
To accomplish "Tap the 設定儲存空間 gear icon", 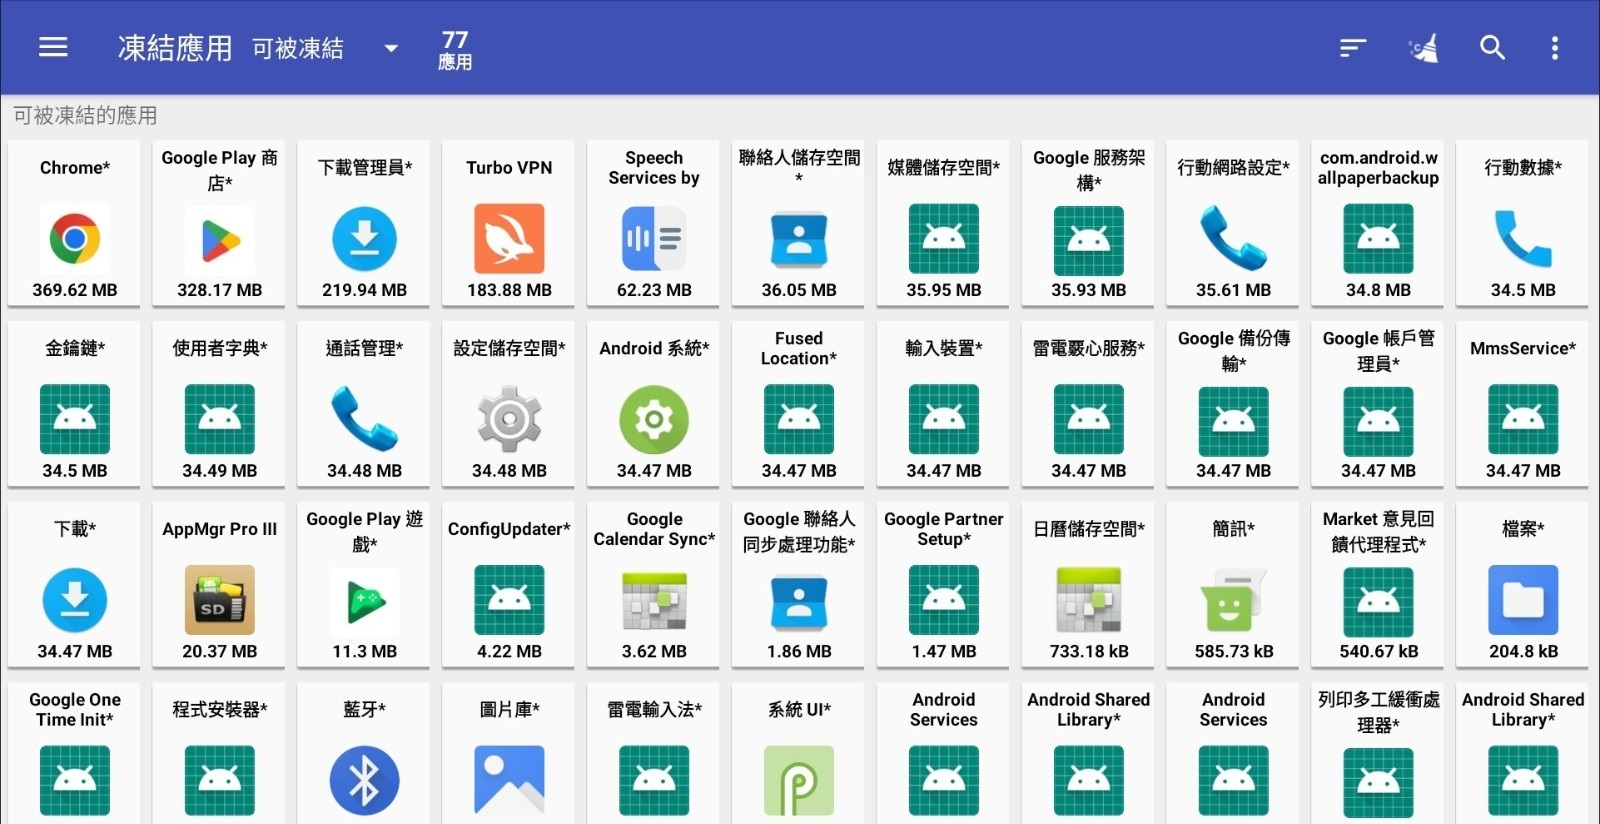I will 509,420.
